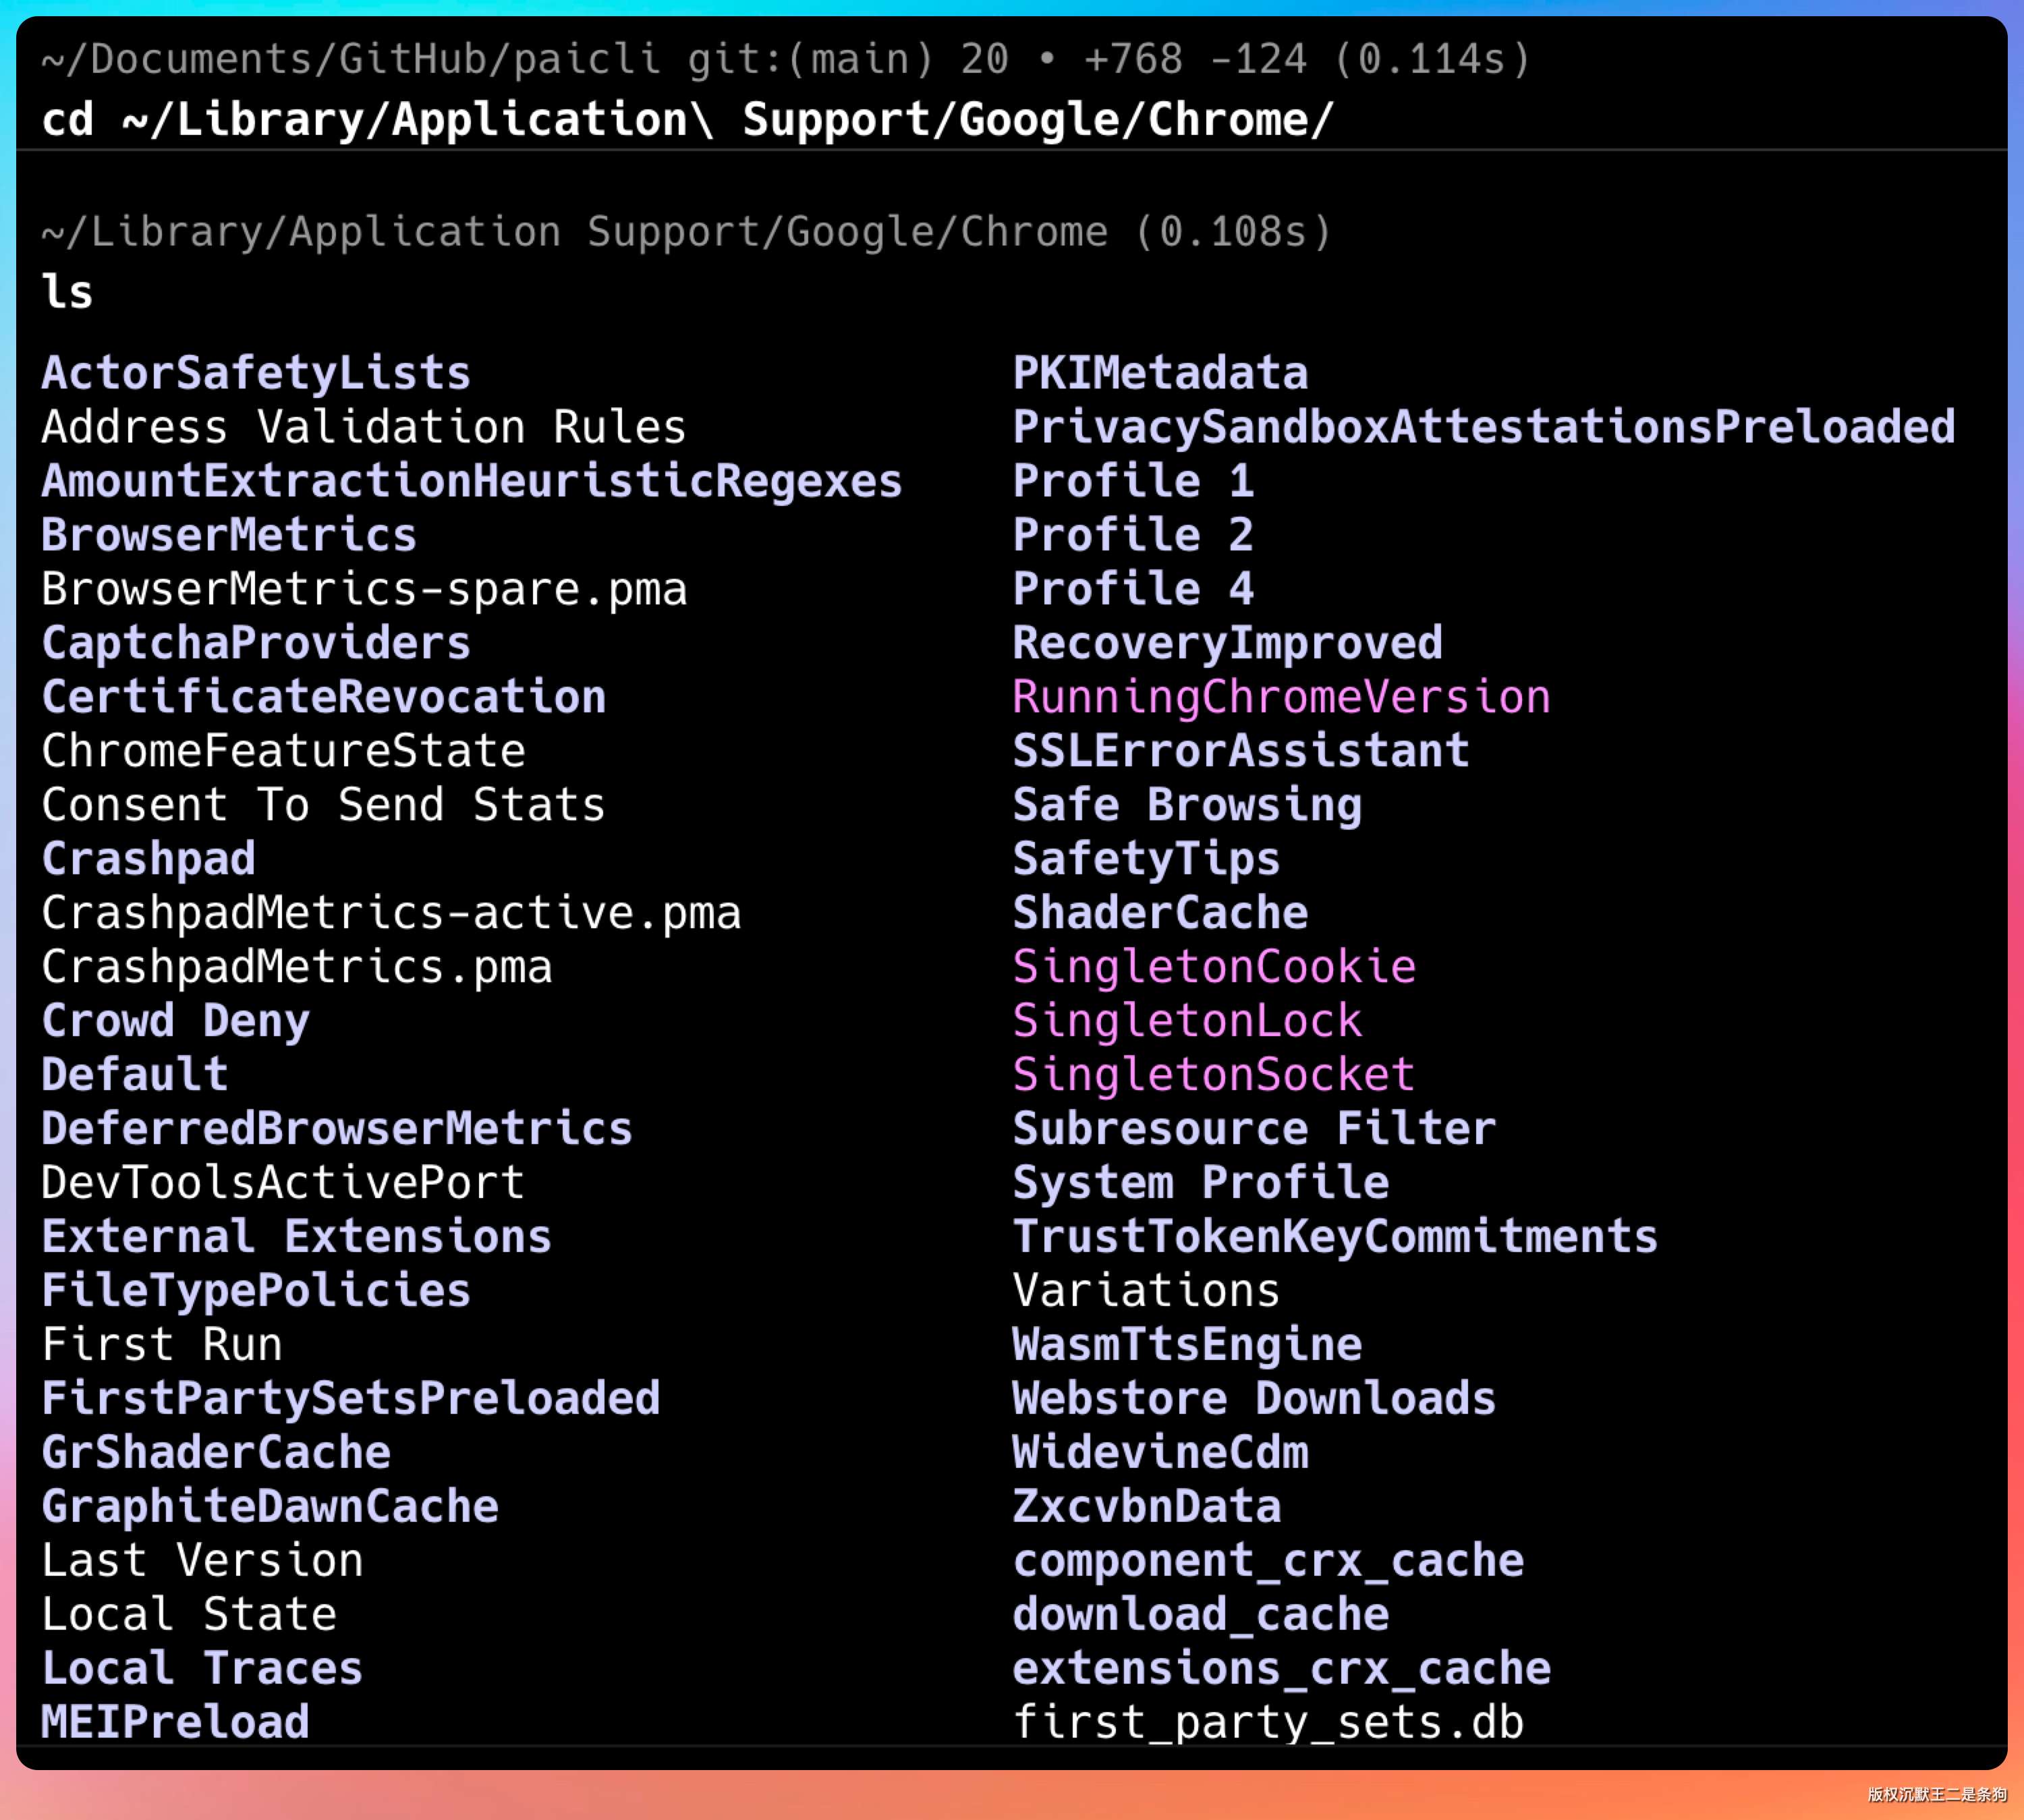Select the "TrustTokenKeyCommitments" directory name
This screenshot has width=2024, height=1820.
pos(1336,1237)
